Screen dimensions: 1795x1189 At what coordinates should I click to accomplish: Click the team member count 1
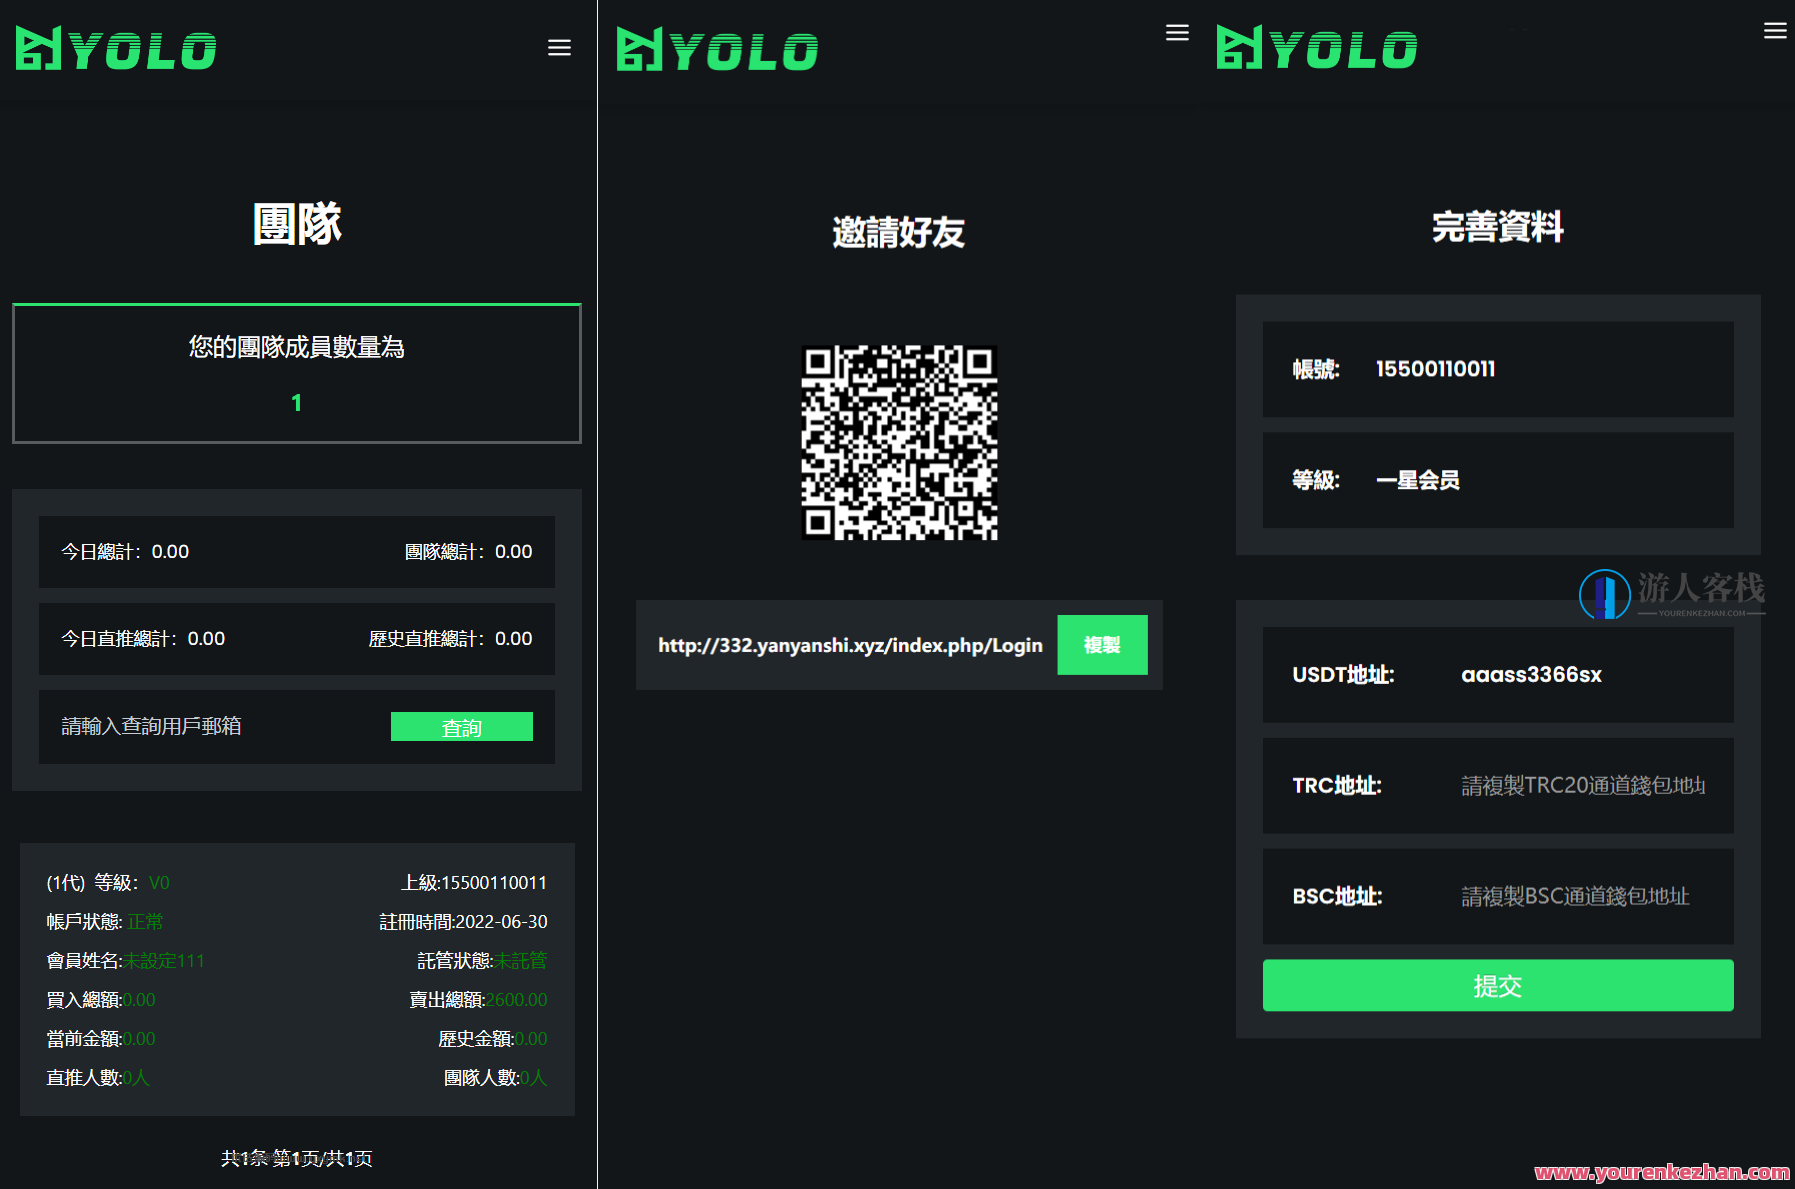[x=296, y=403]
